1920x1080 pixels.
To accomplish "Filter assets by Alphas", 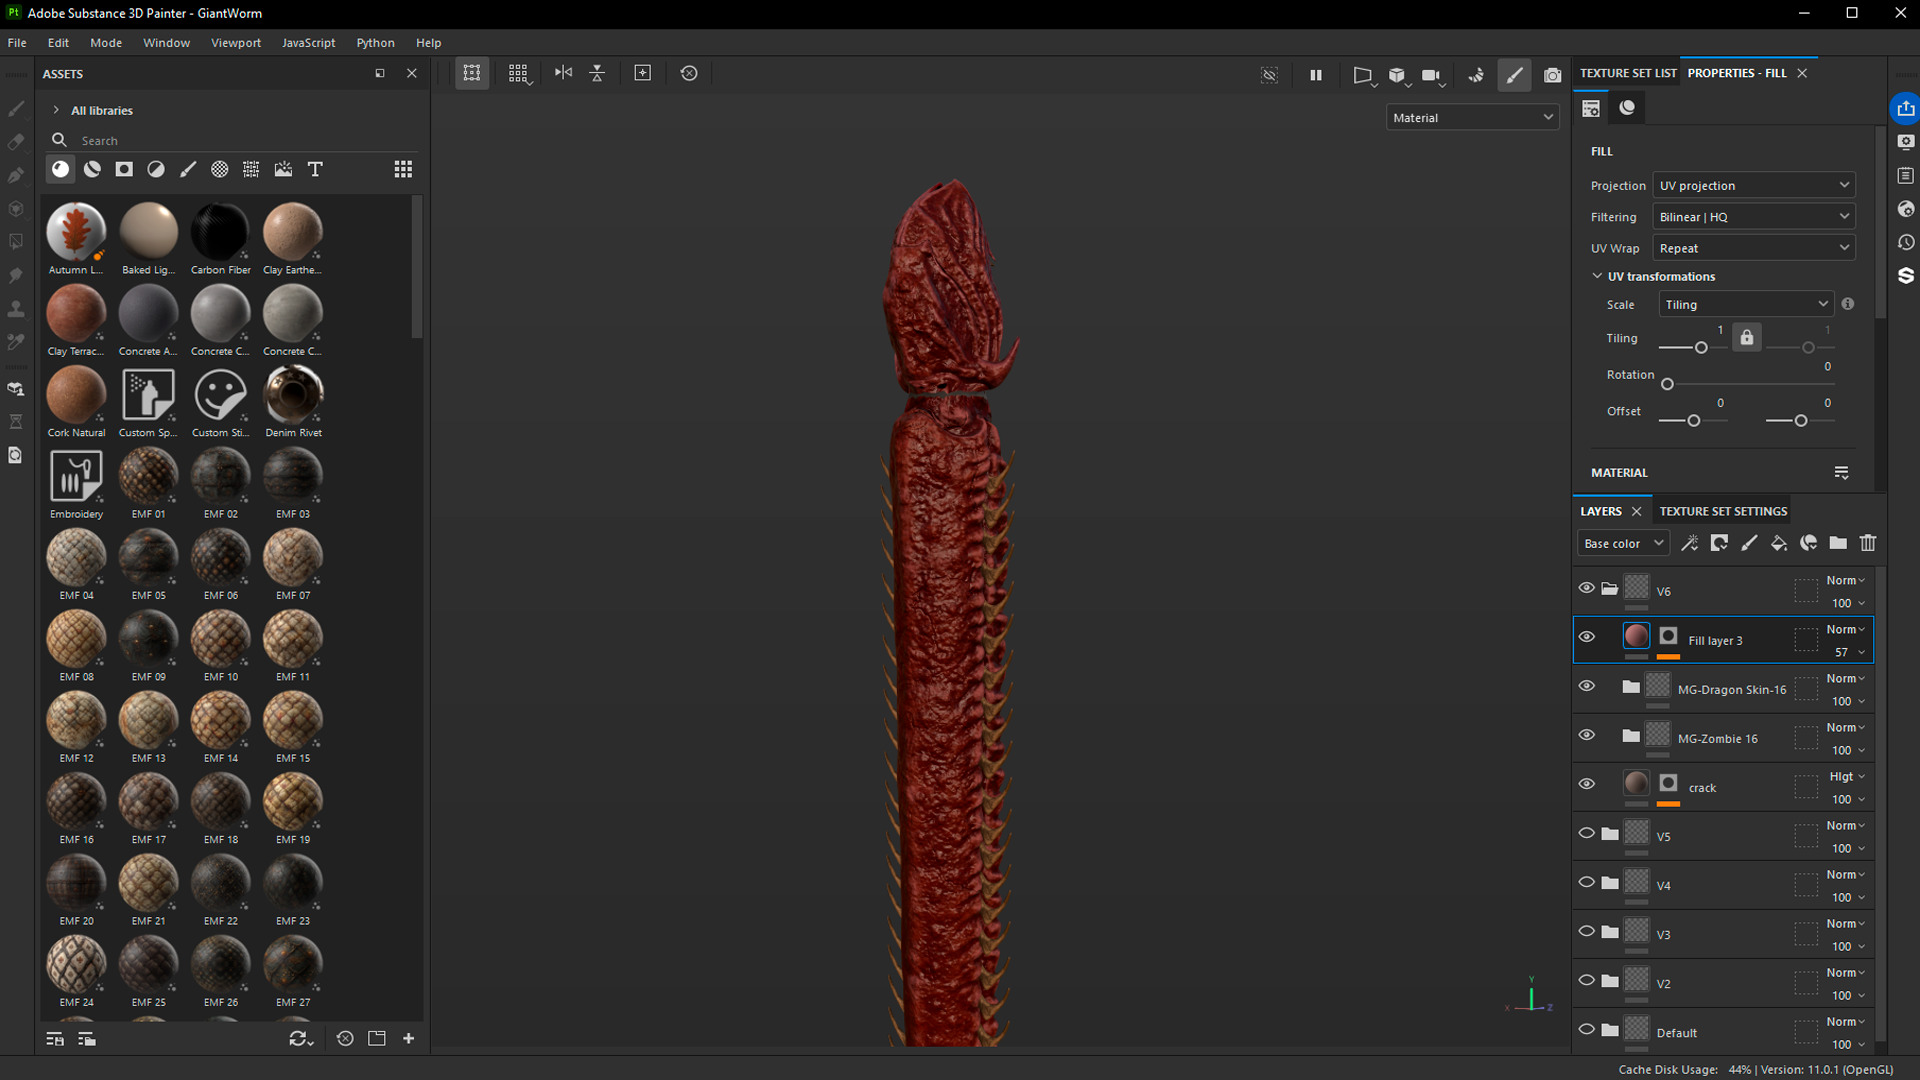I will click(x=220, y=169).
